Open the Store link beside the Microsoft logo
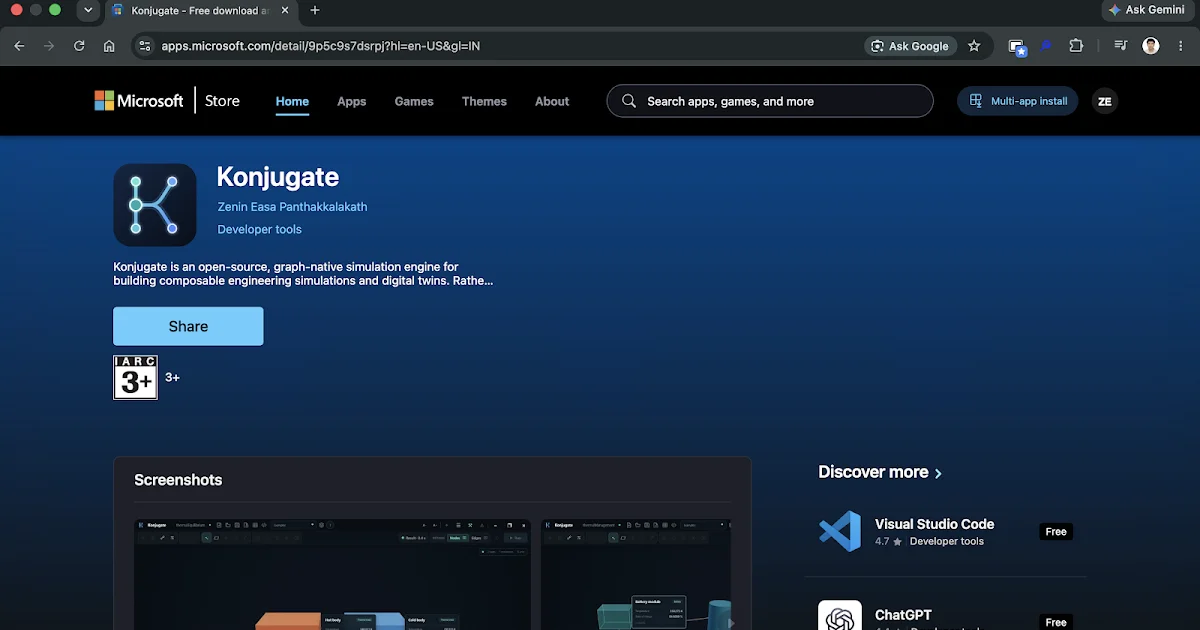The image size is (1200, 630). pos(222,101)
